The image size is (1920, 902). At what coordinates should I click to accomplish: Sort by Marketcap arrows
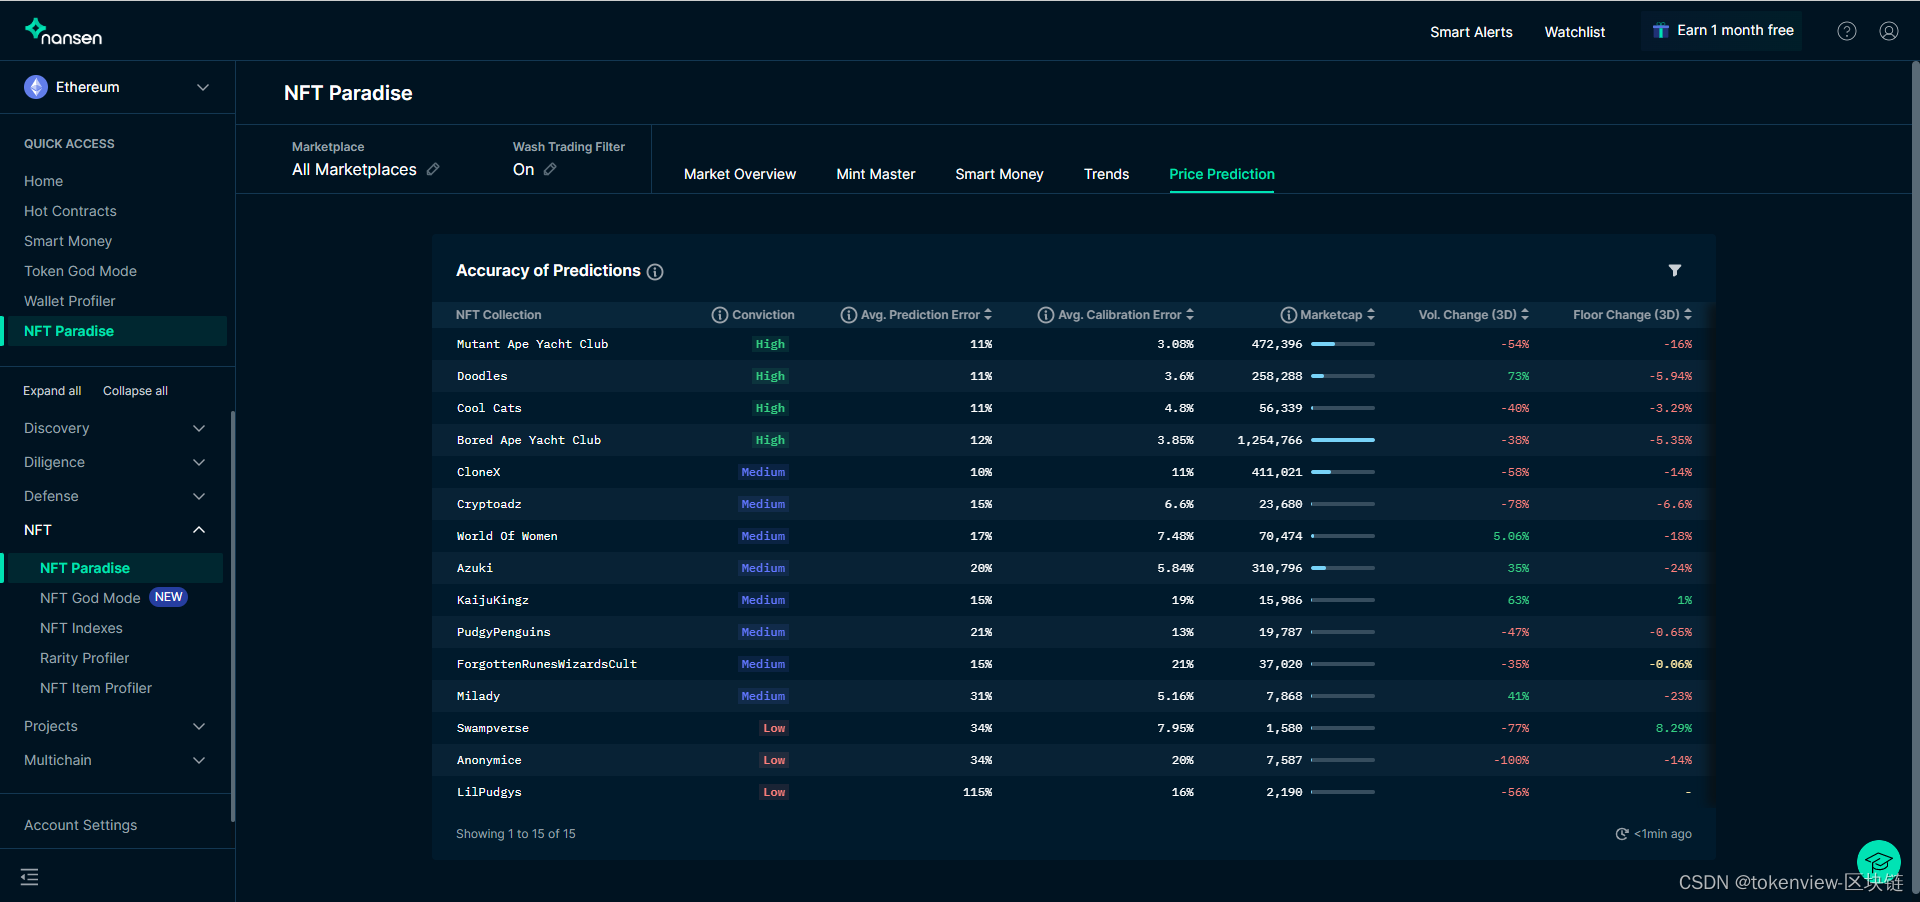1371,314
